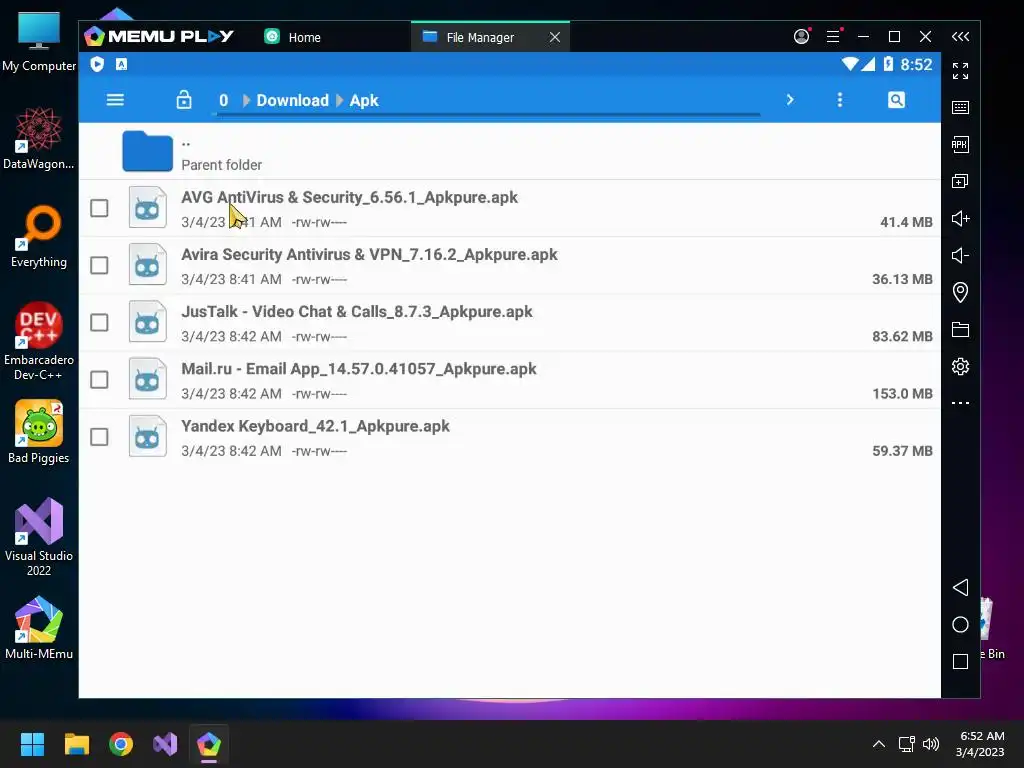Close the File Manager tab
The image size is (1024, 768).
[554, 37]
